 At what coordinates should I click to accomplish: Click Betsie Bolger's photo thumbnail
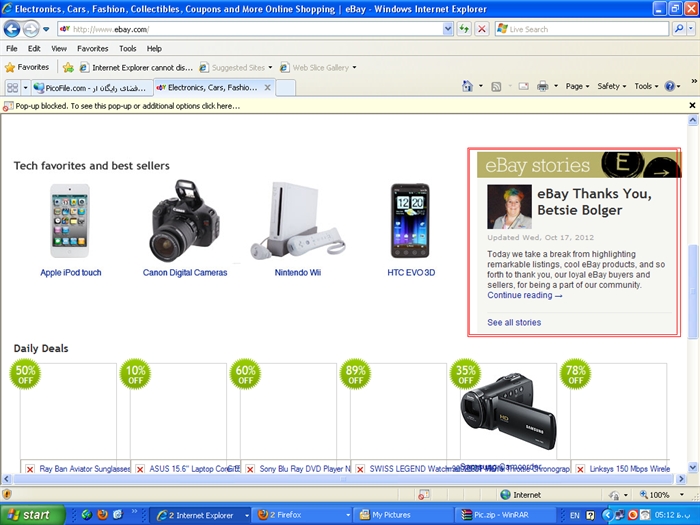coord(509,207)
